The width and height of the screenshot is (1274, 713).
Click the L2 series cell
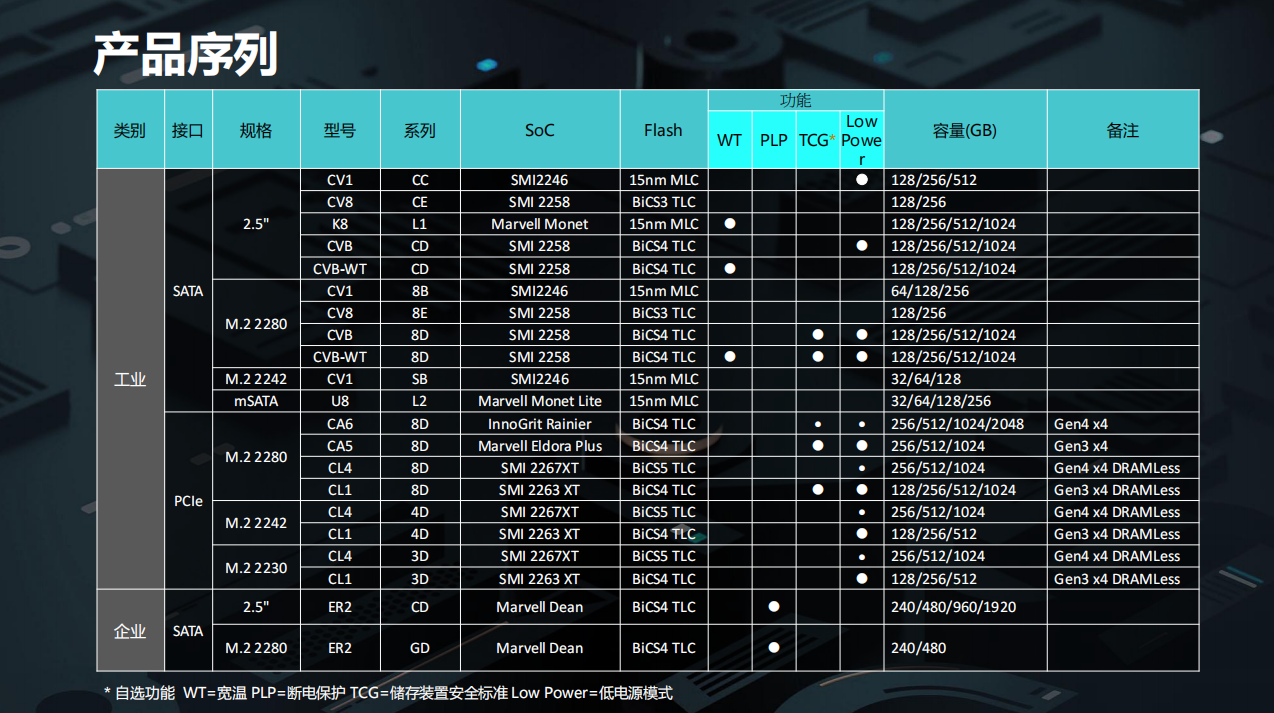(x=420, y=401)
